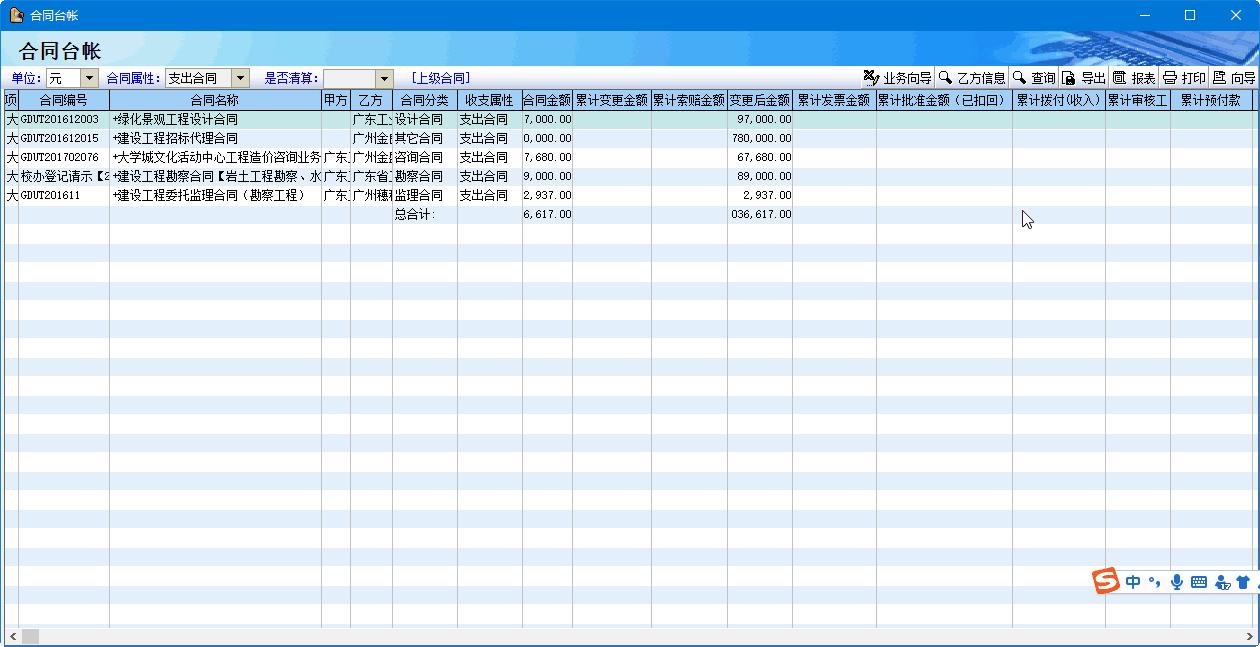This screenshot has width=1260, height=647.
Task: Toggle the Sogou microphone voice input
Action: tap(1177, 582)
